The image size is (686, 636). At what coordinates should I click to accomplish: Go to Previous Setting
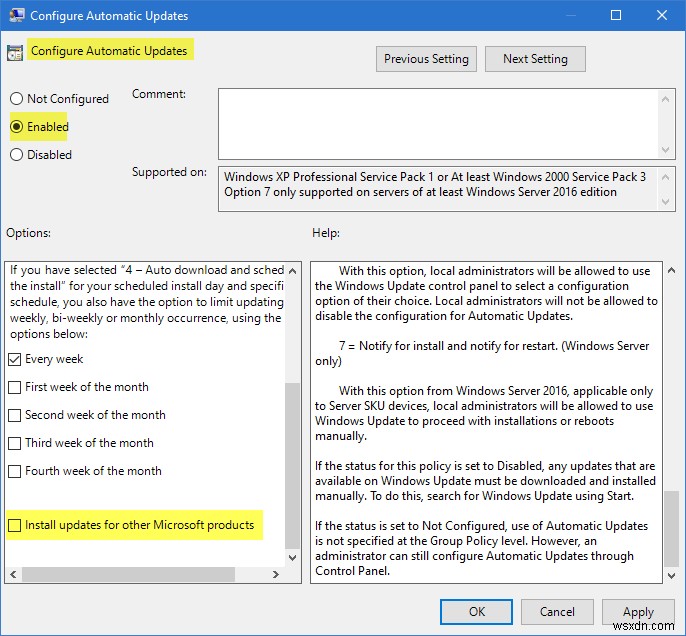426,59
